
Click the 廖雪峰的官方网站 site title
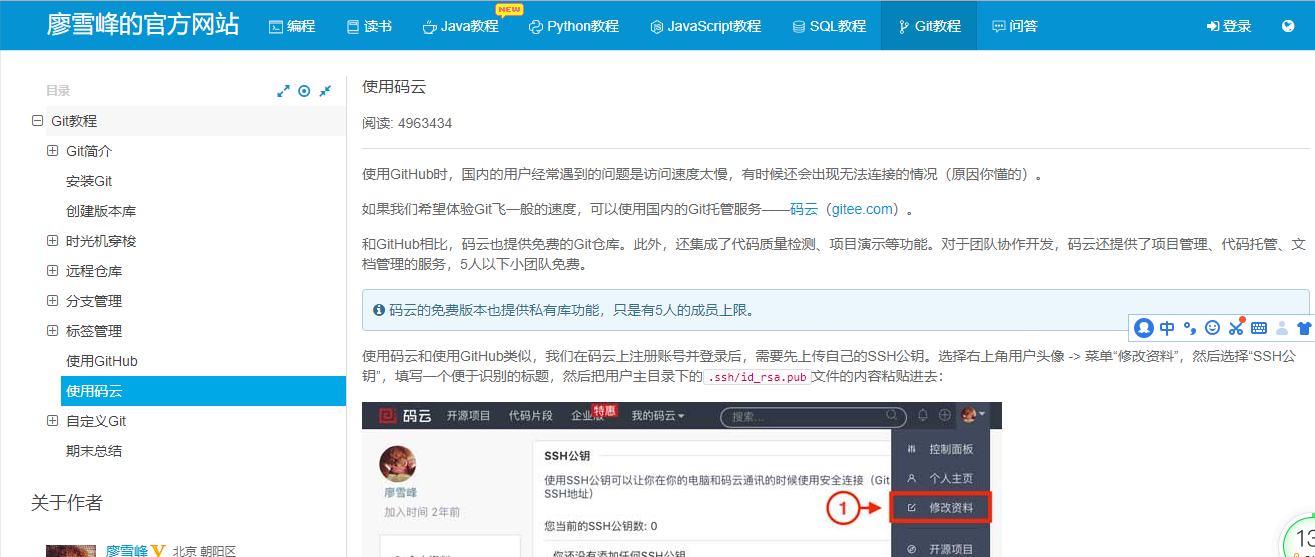[x=143, y=25]
